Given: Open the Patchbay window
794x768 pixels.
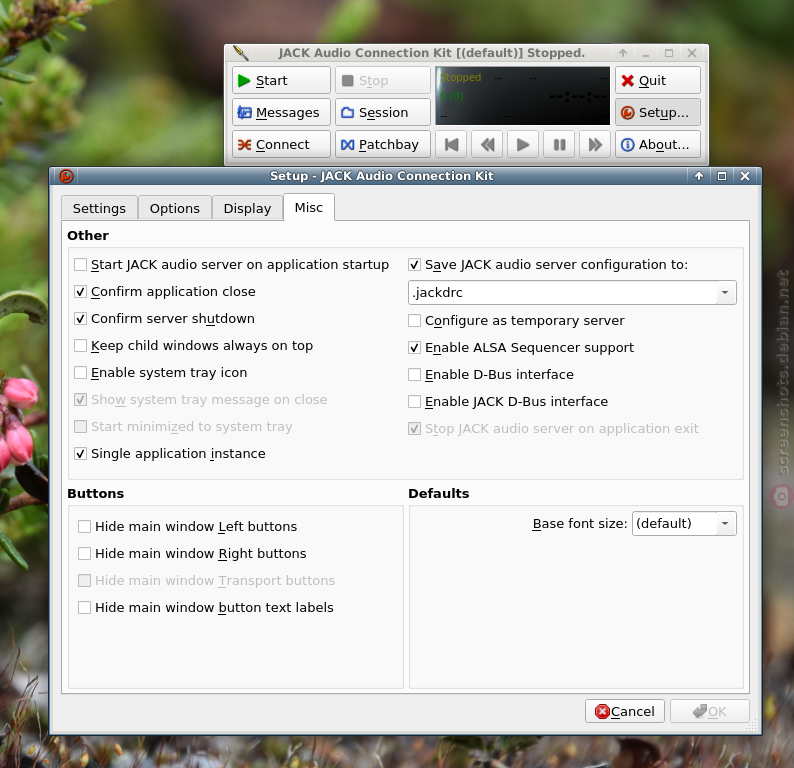Looking at the screenshot, I should click(383, 144).
